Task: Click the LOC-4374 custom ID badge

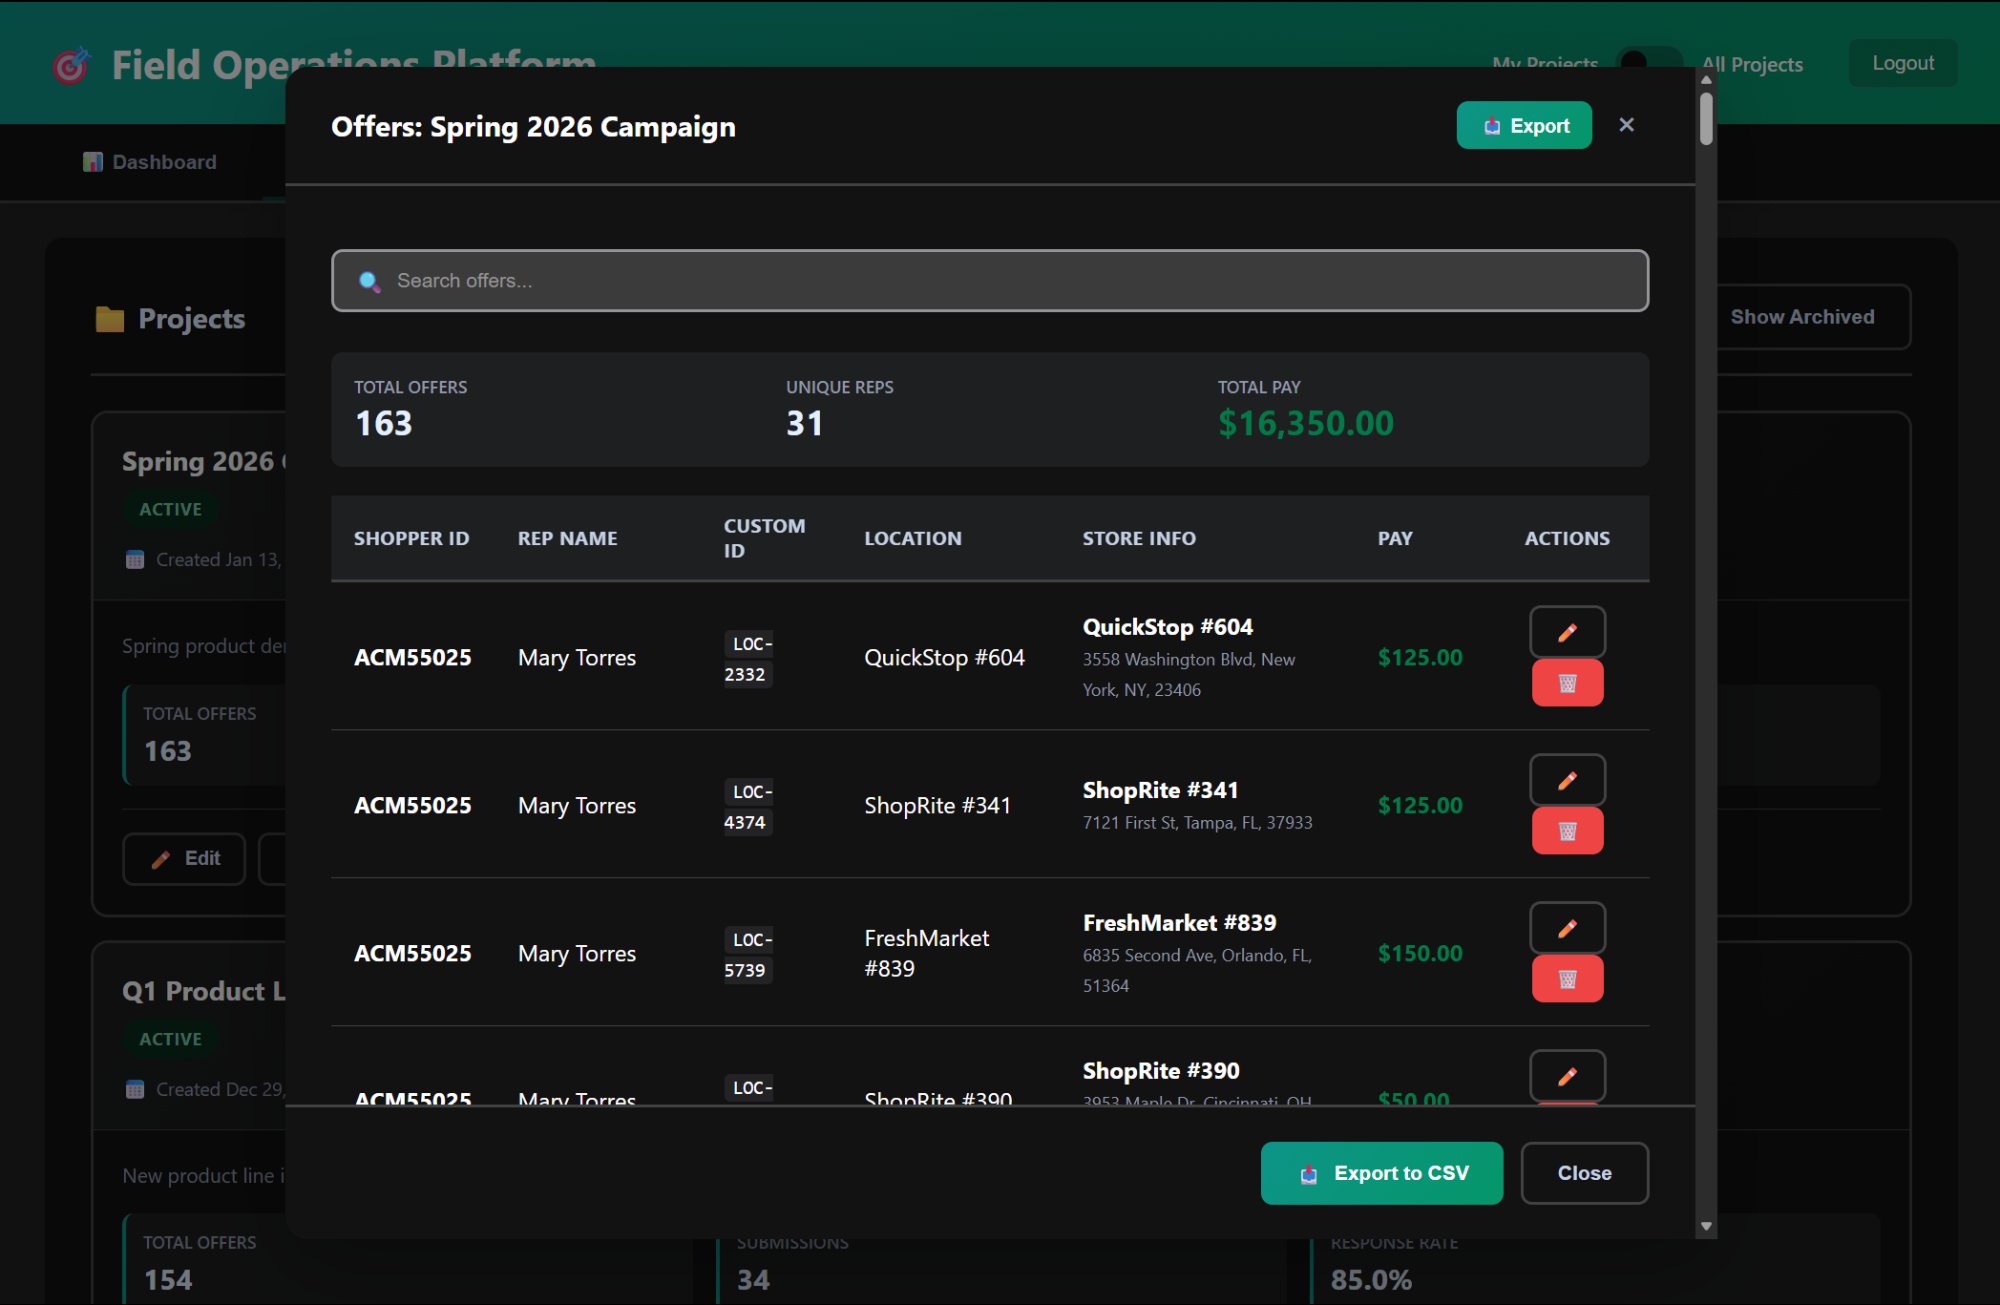Action: point(748,807)
